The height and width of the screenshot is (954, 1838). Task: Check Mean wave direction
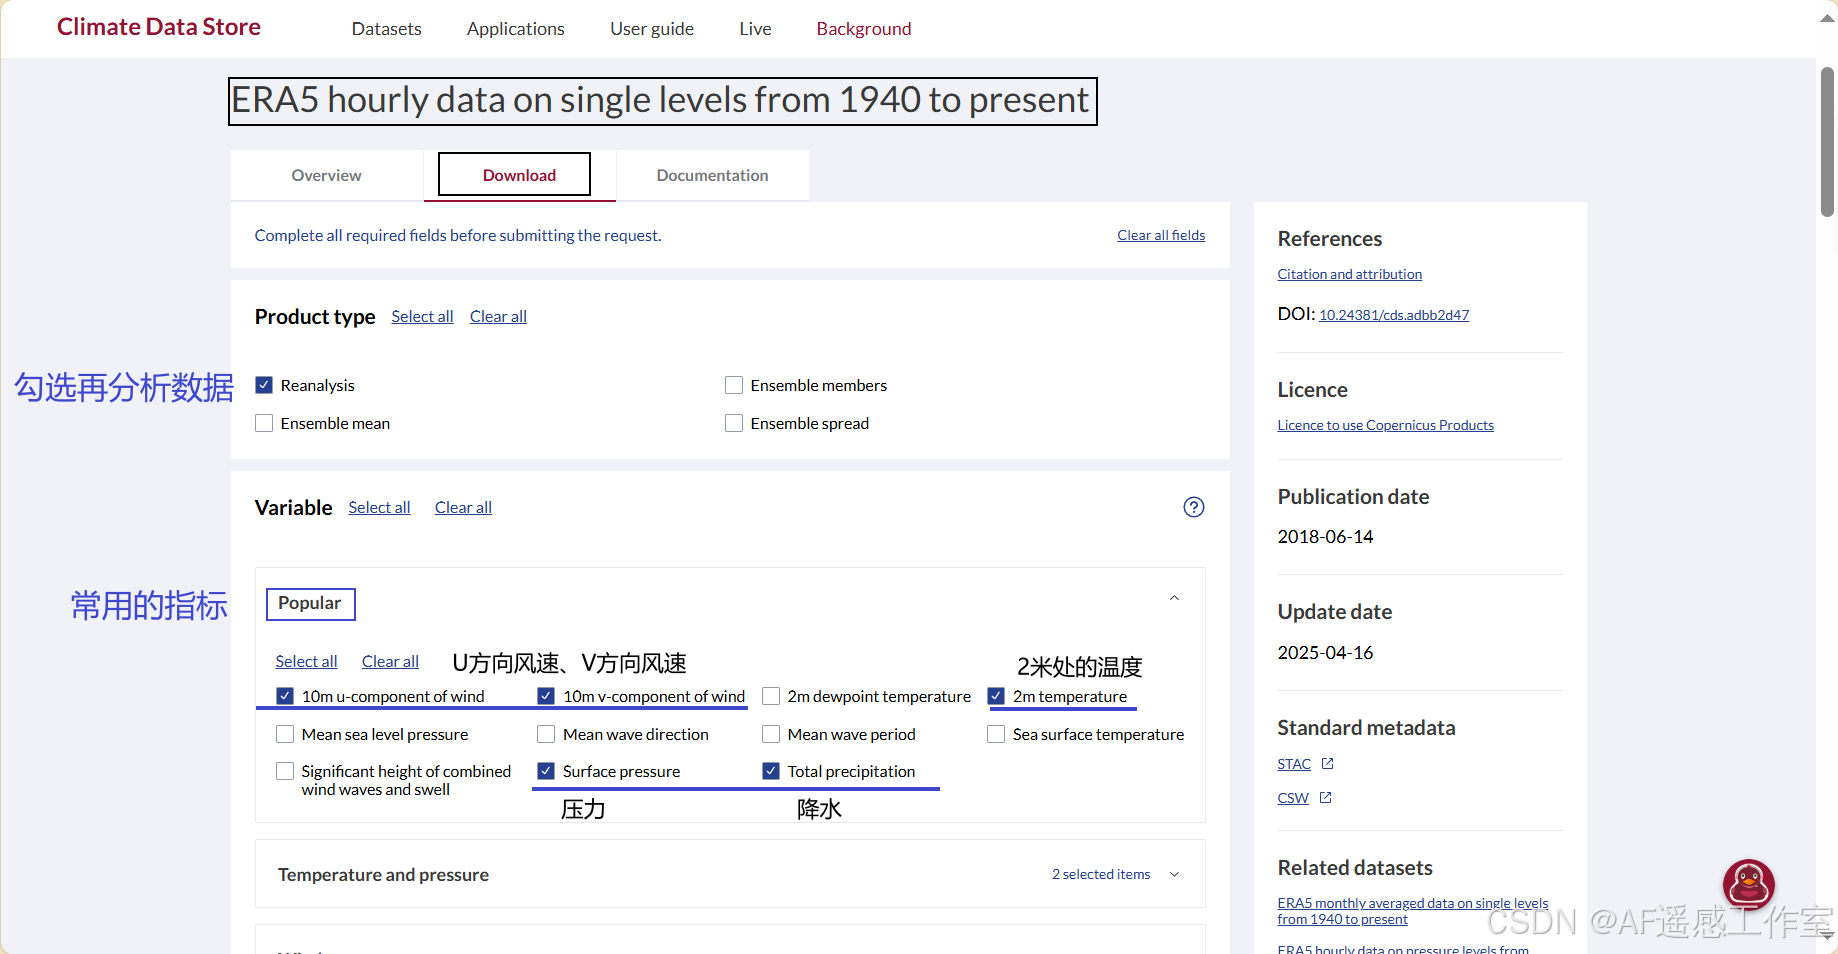click(x=546, y=734)
